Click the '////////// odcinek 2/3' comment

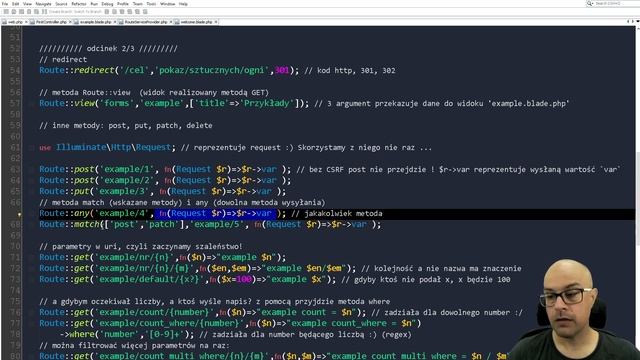pyautogui.click(x=108, y=49)
